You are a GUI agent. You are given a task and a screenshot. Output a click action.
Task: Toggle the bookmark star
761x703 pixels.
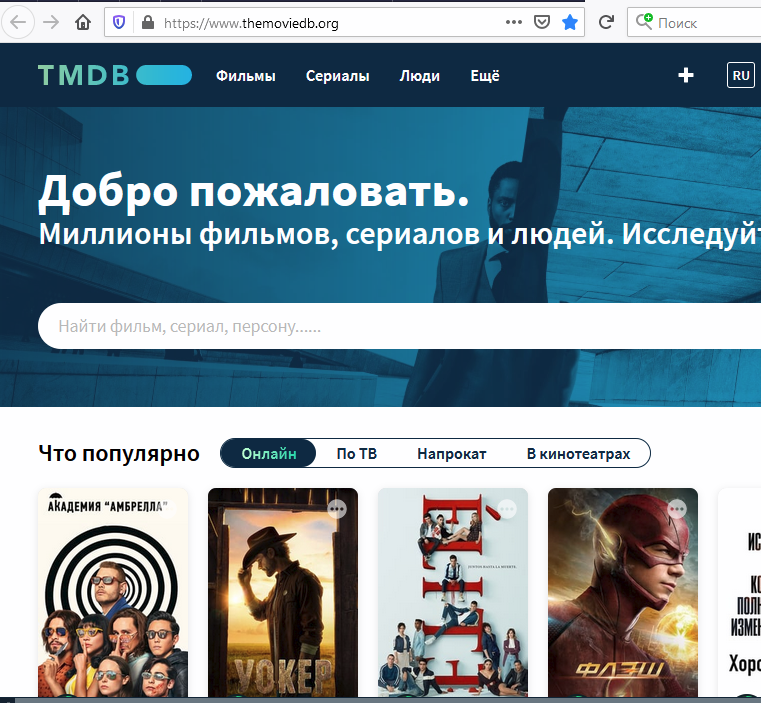(570, 22)
